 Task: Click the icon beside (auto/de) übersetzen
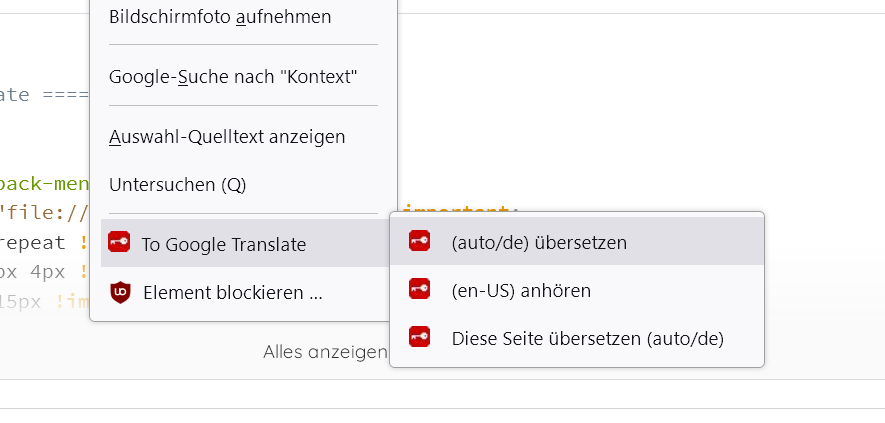click(420, 241)
